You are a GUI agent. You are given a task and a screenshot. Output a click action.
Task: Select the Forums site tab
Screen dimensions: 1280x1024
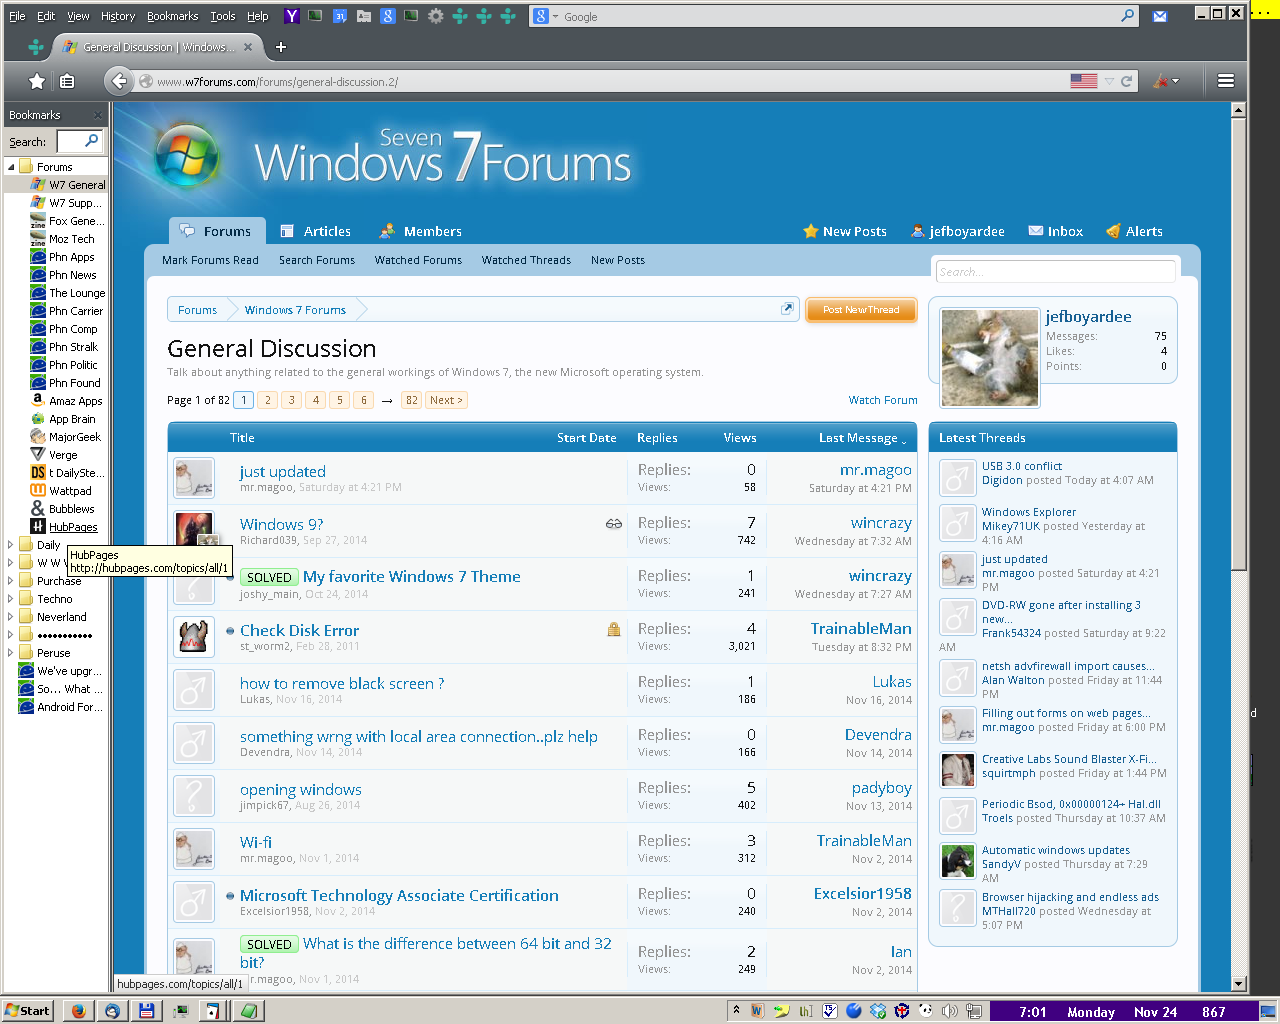[217, 231]
